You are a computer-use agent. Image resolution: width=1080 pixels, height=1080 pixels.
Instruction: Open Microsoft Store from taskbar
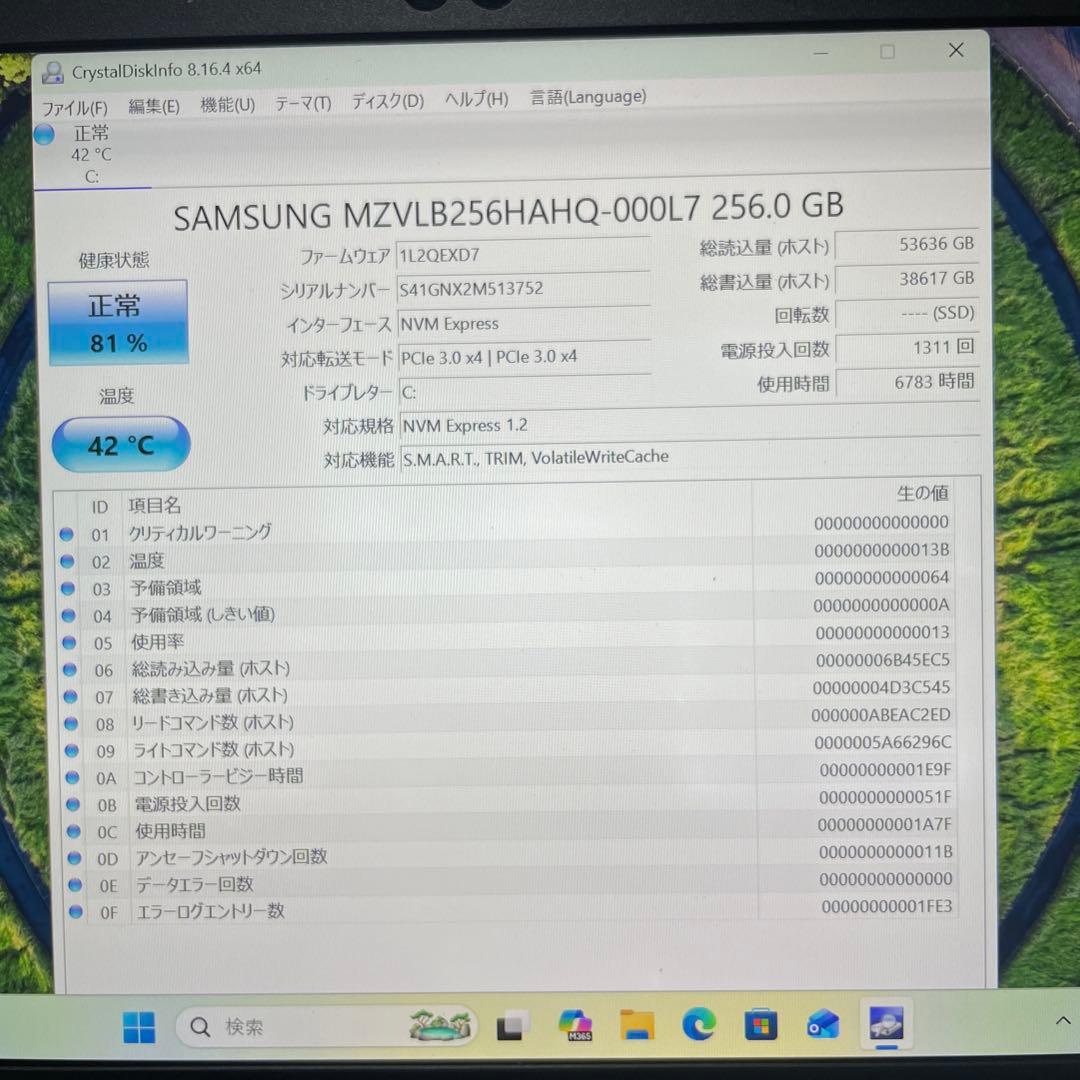tap(761, 1024)
